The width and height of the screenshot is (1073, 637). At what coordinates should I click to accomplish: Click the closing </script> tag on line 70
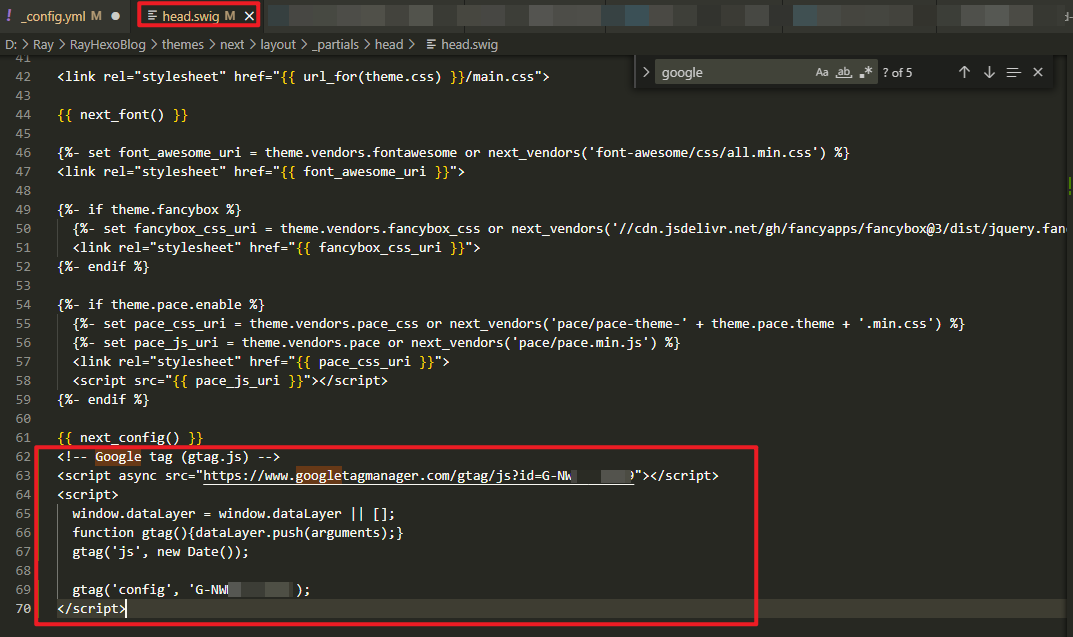point(92,609)
